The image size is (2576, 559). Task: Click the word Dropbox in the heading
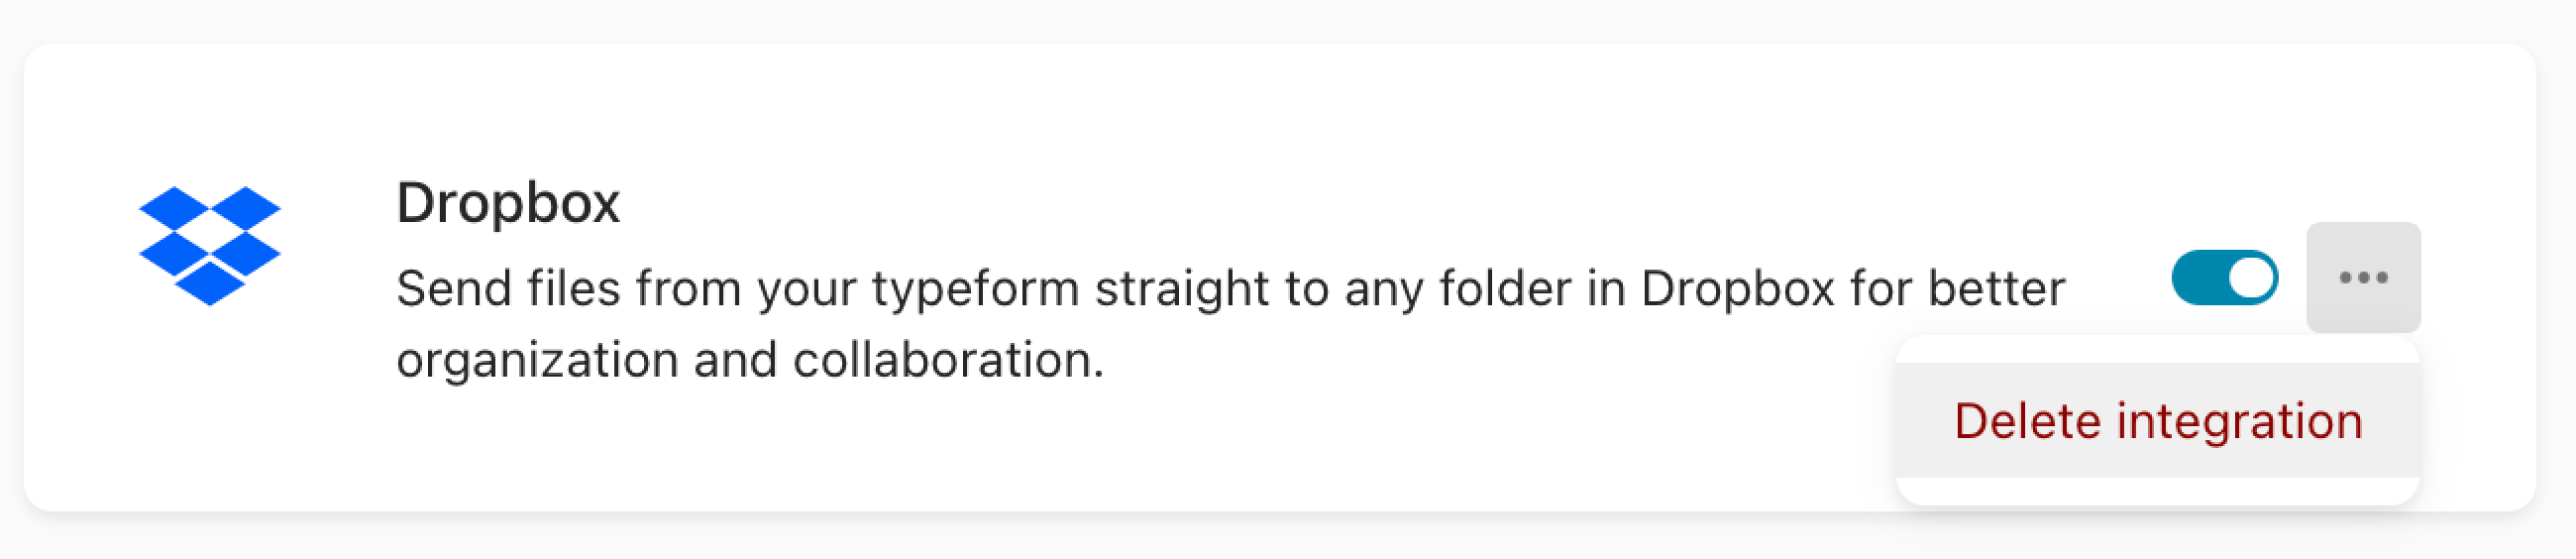pos(508,203)
